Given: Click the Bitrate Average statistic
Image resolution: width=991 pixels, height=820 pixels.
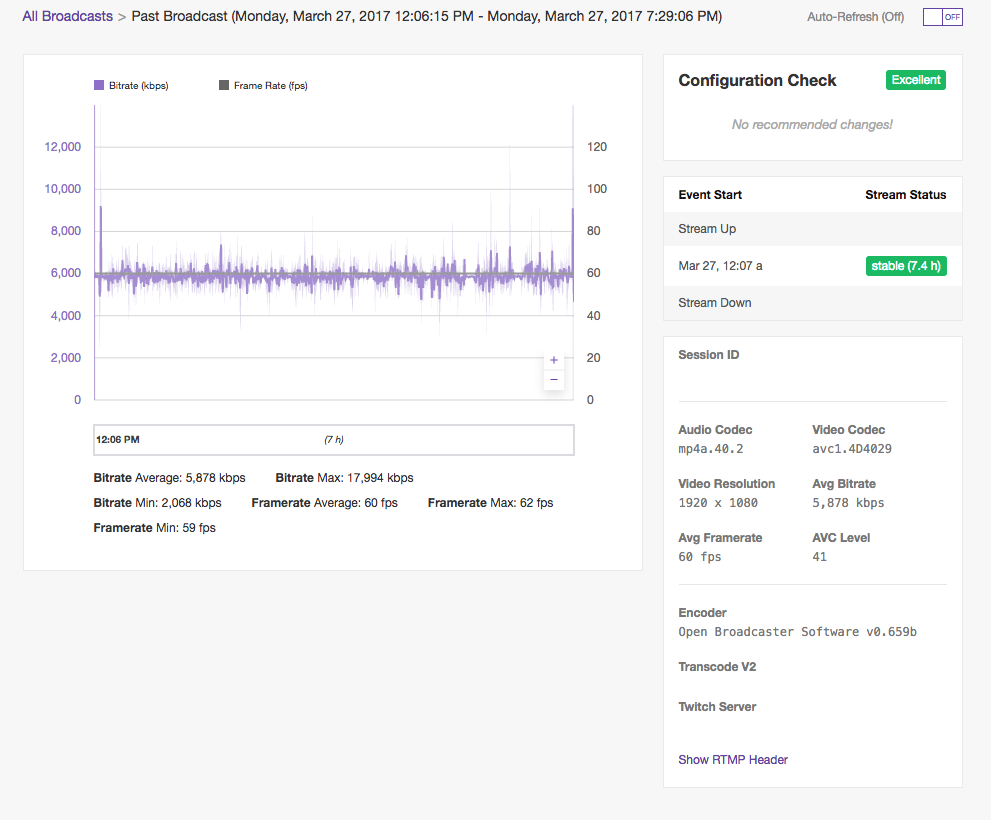Looking at the screenshot, I should coord(169,477).
